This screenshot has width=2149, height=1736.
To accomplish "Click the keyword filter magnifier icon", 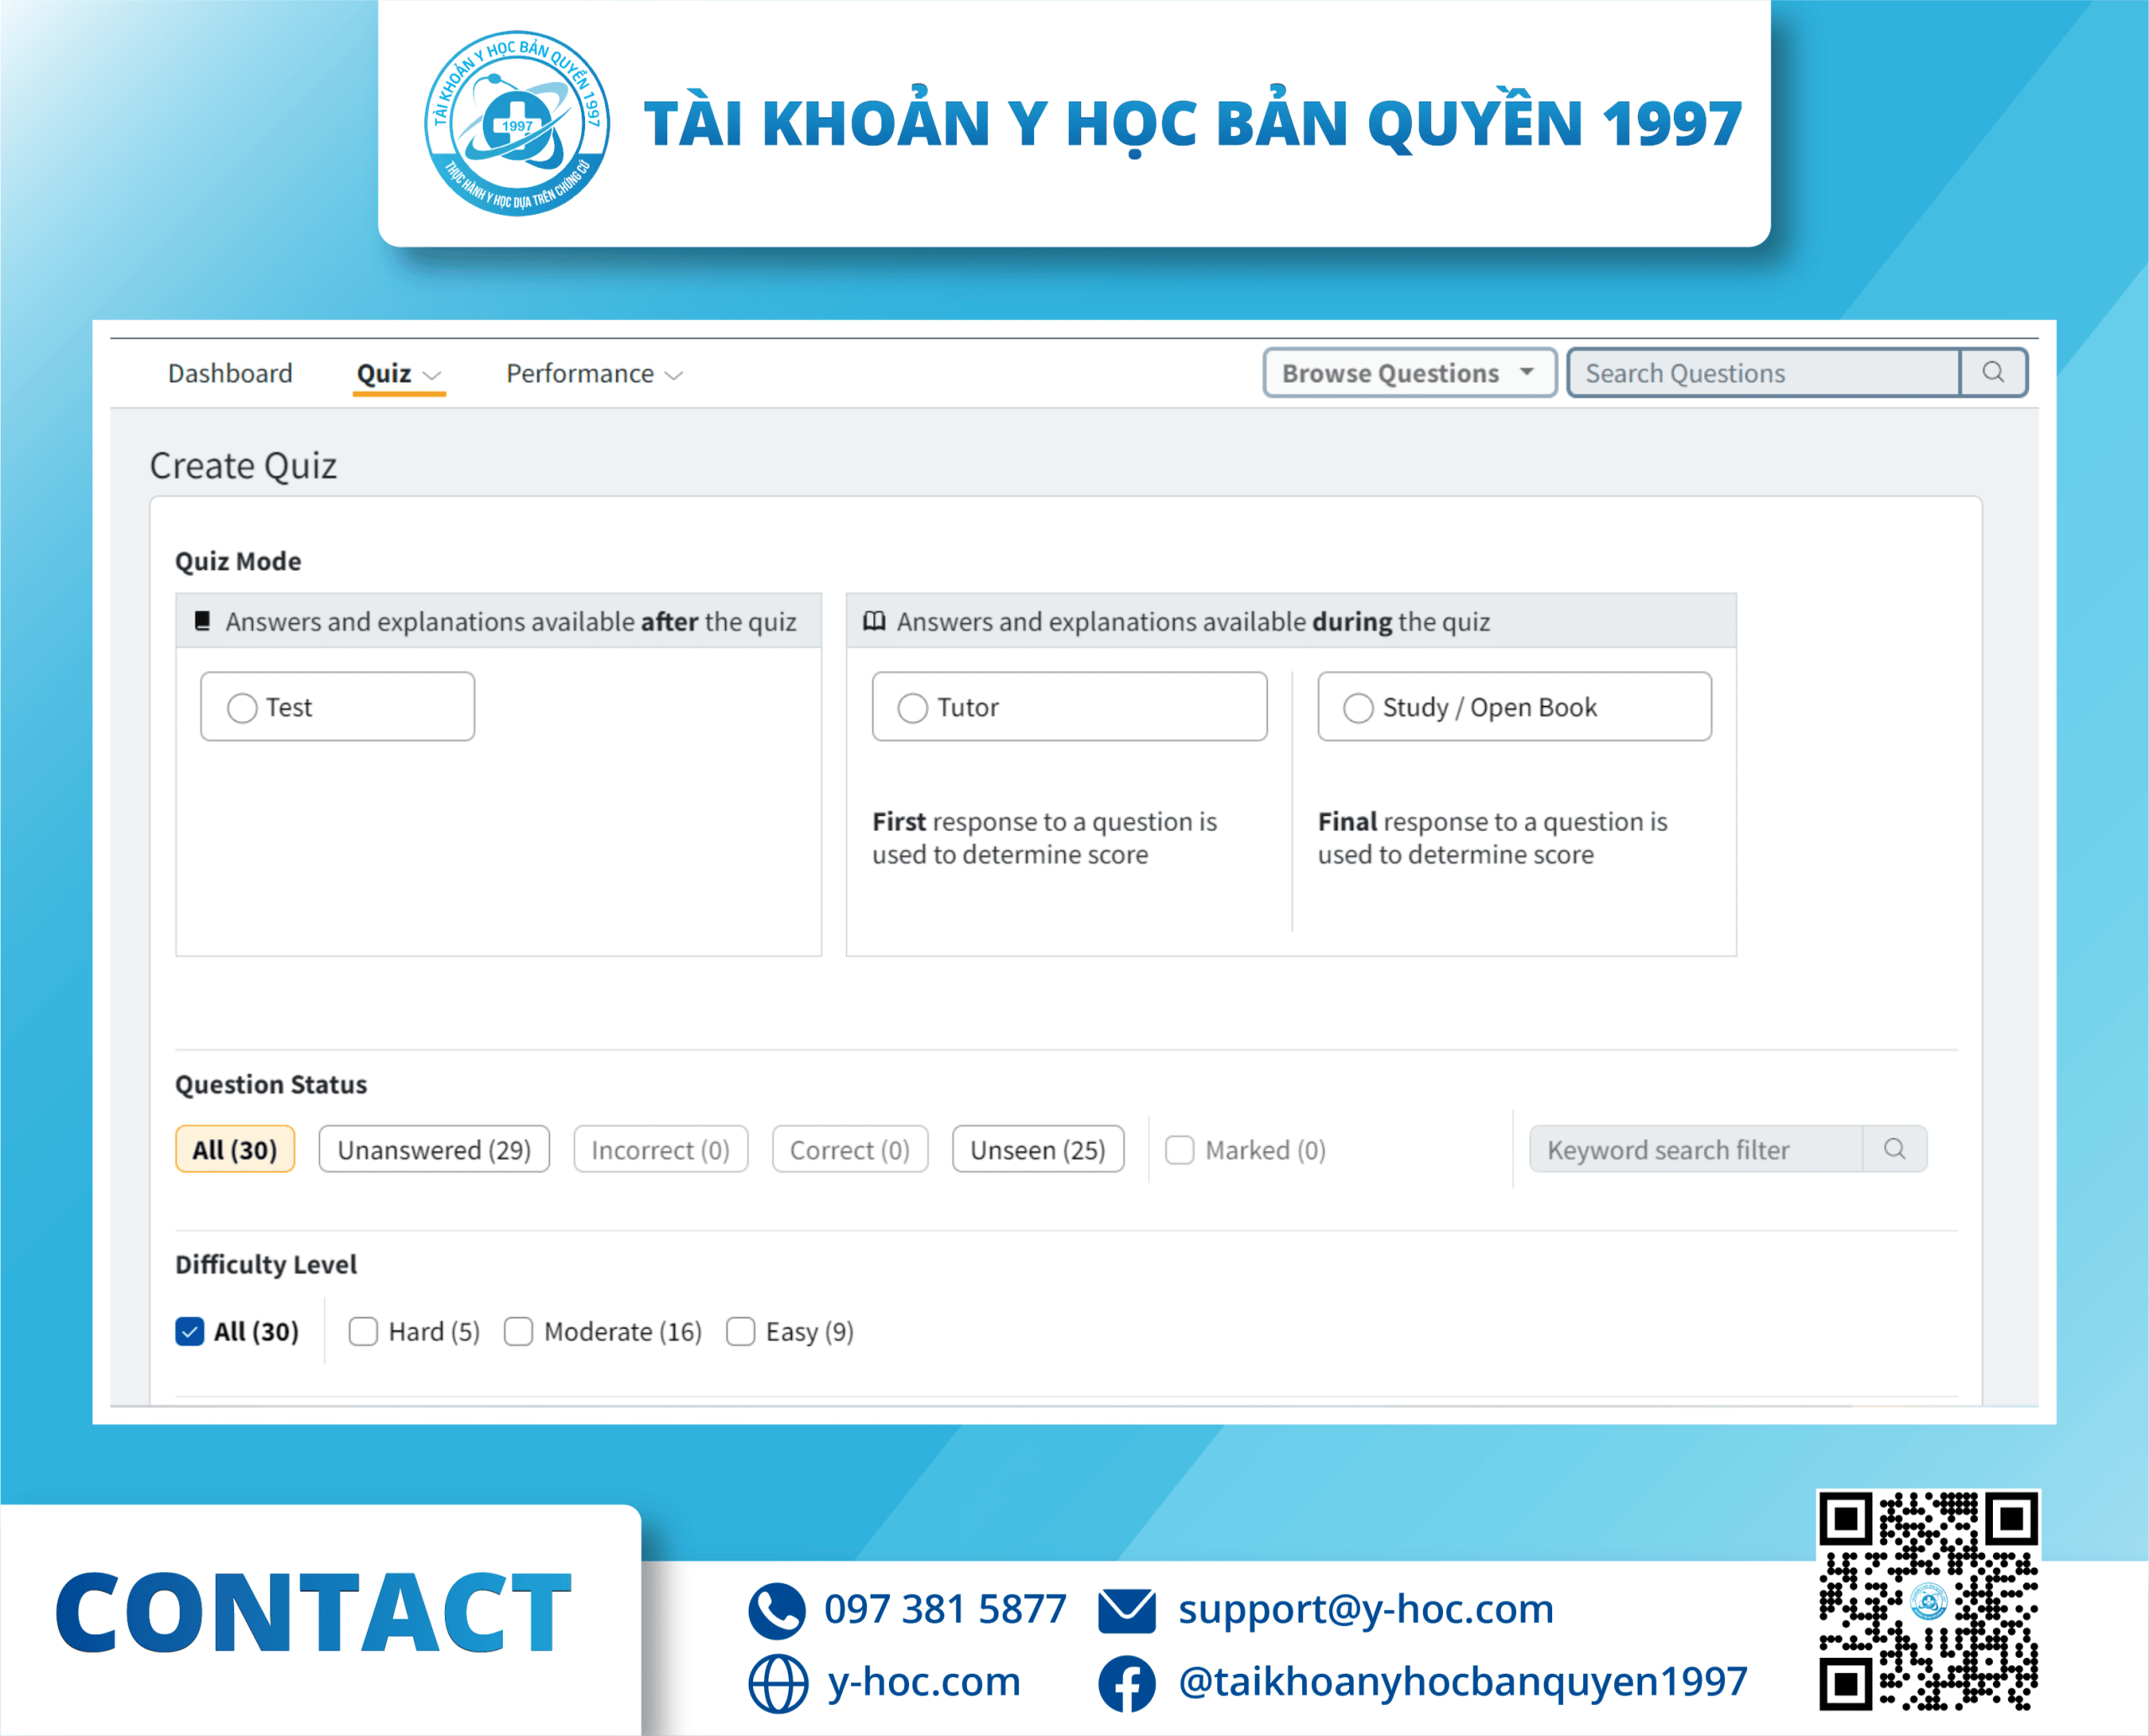I will coord(1894,1149).
